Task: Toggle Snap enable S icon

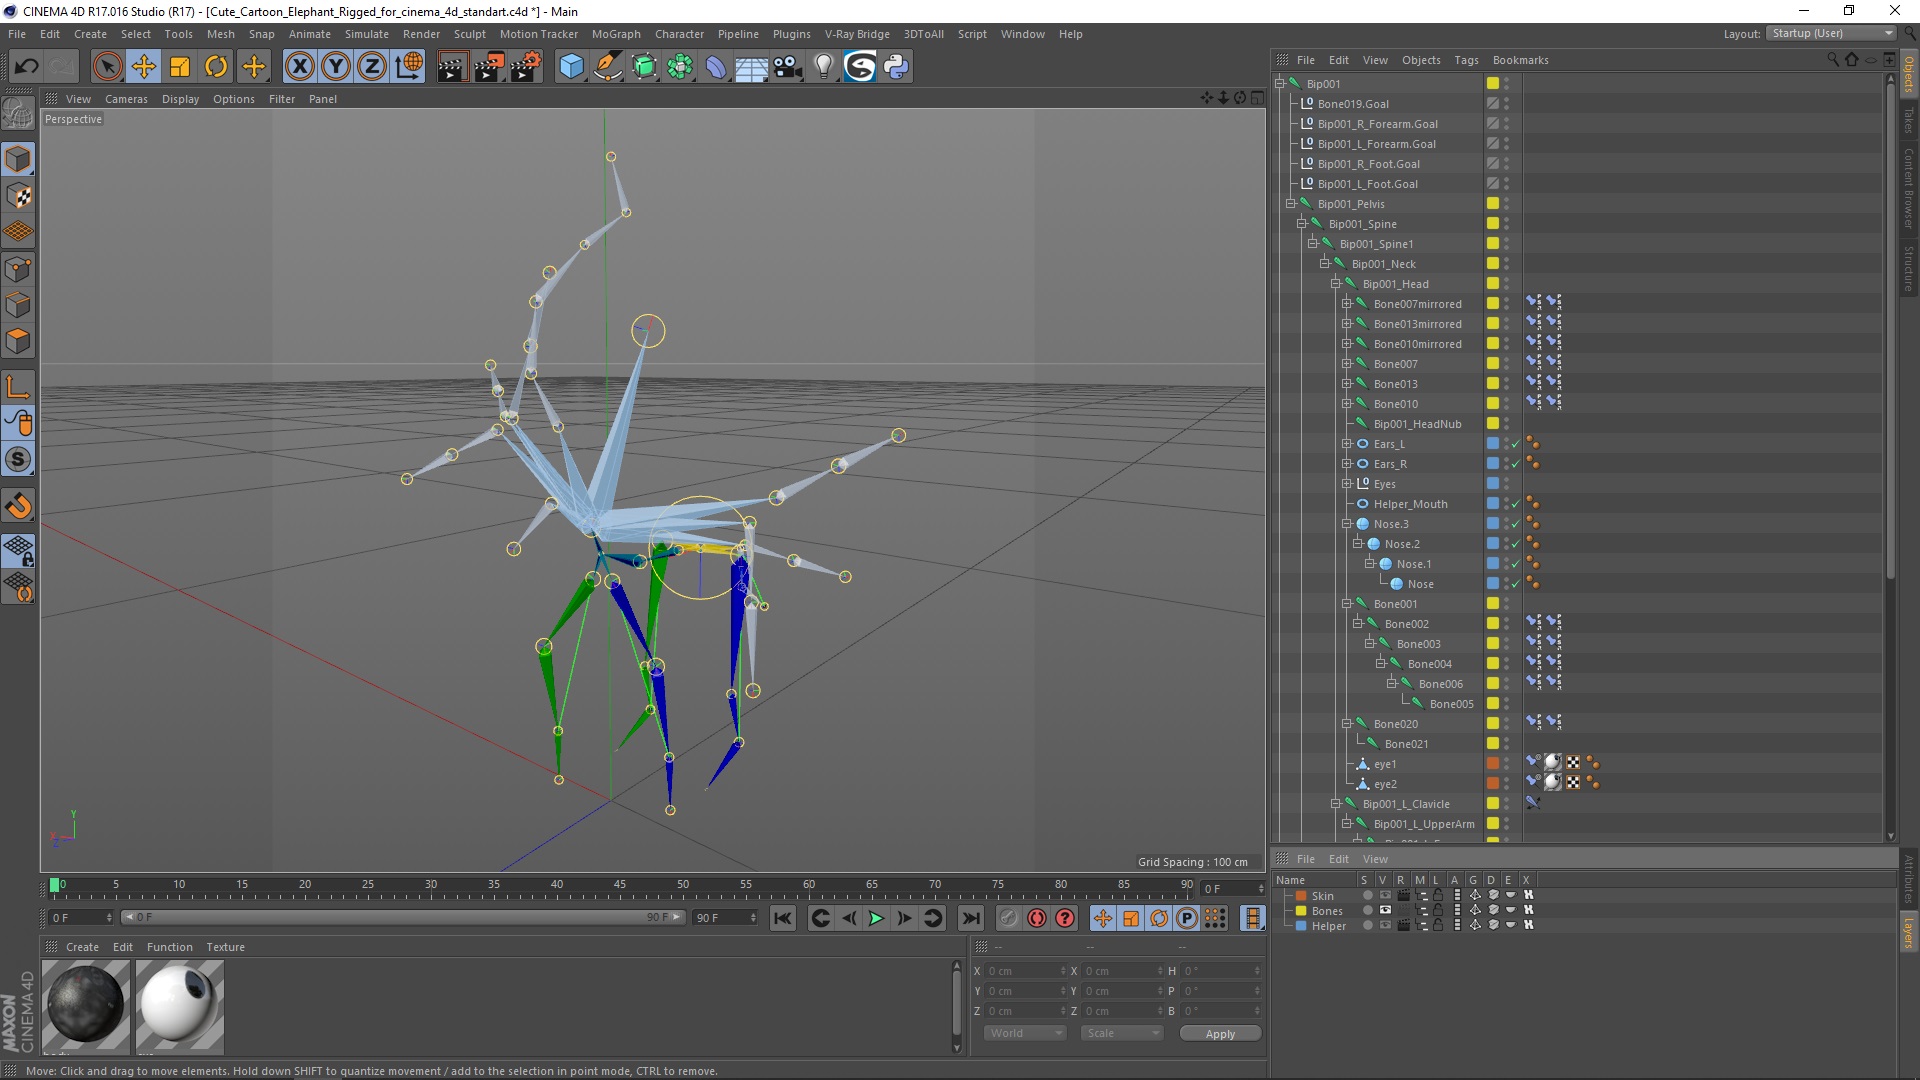Action: tap(18, 460)
